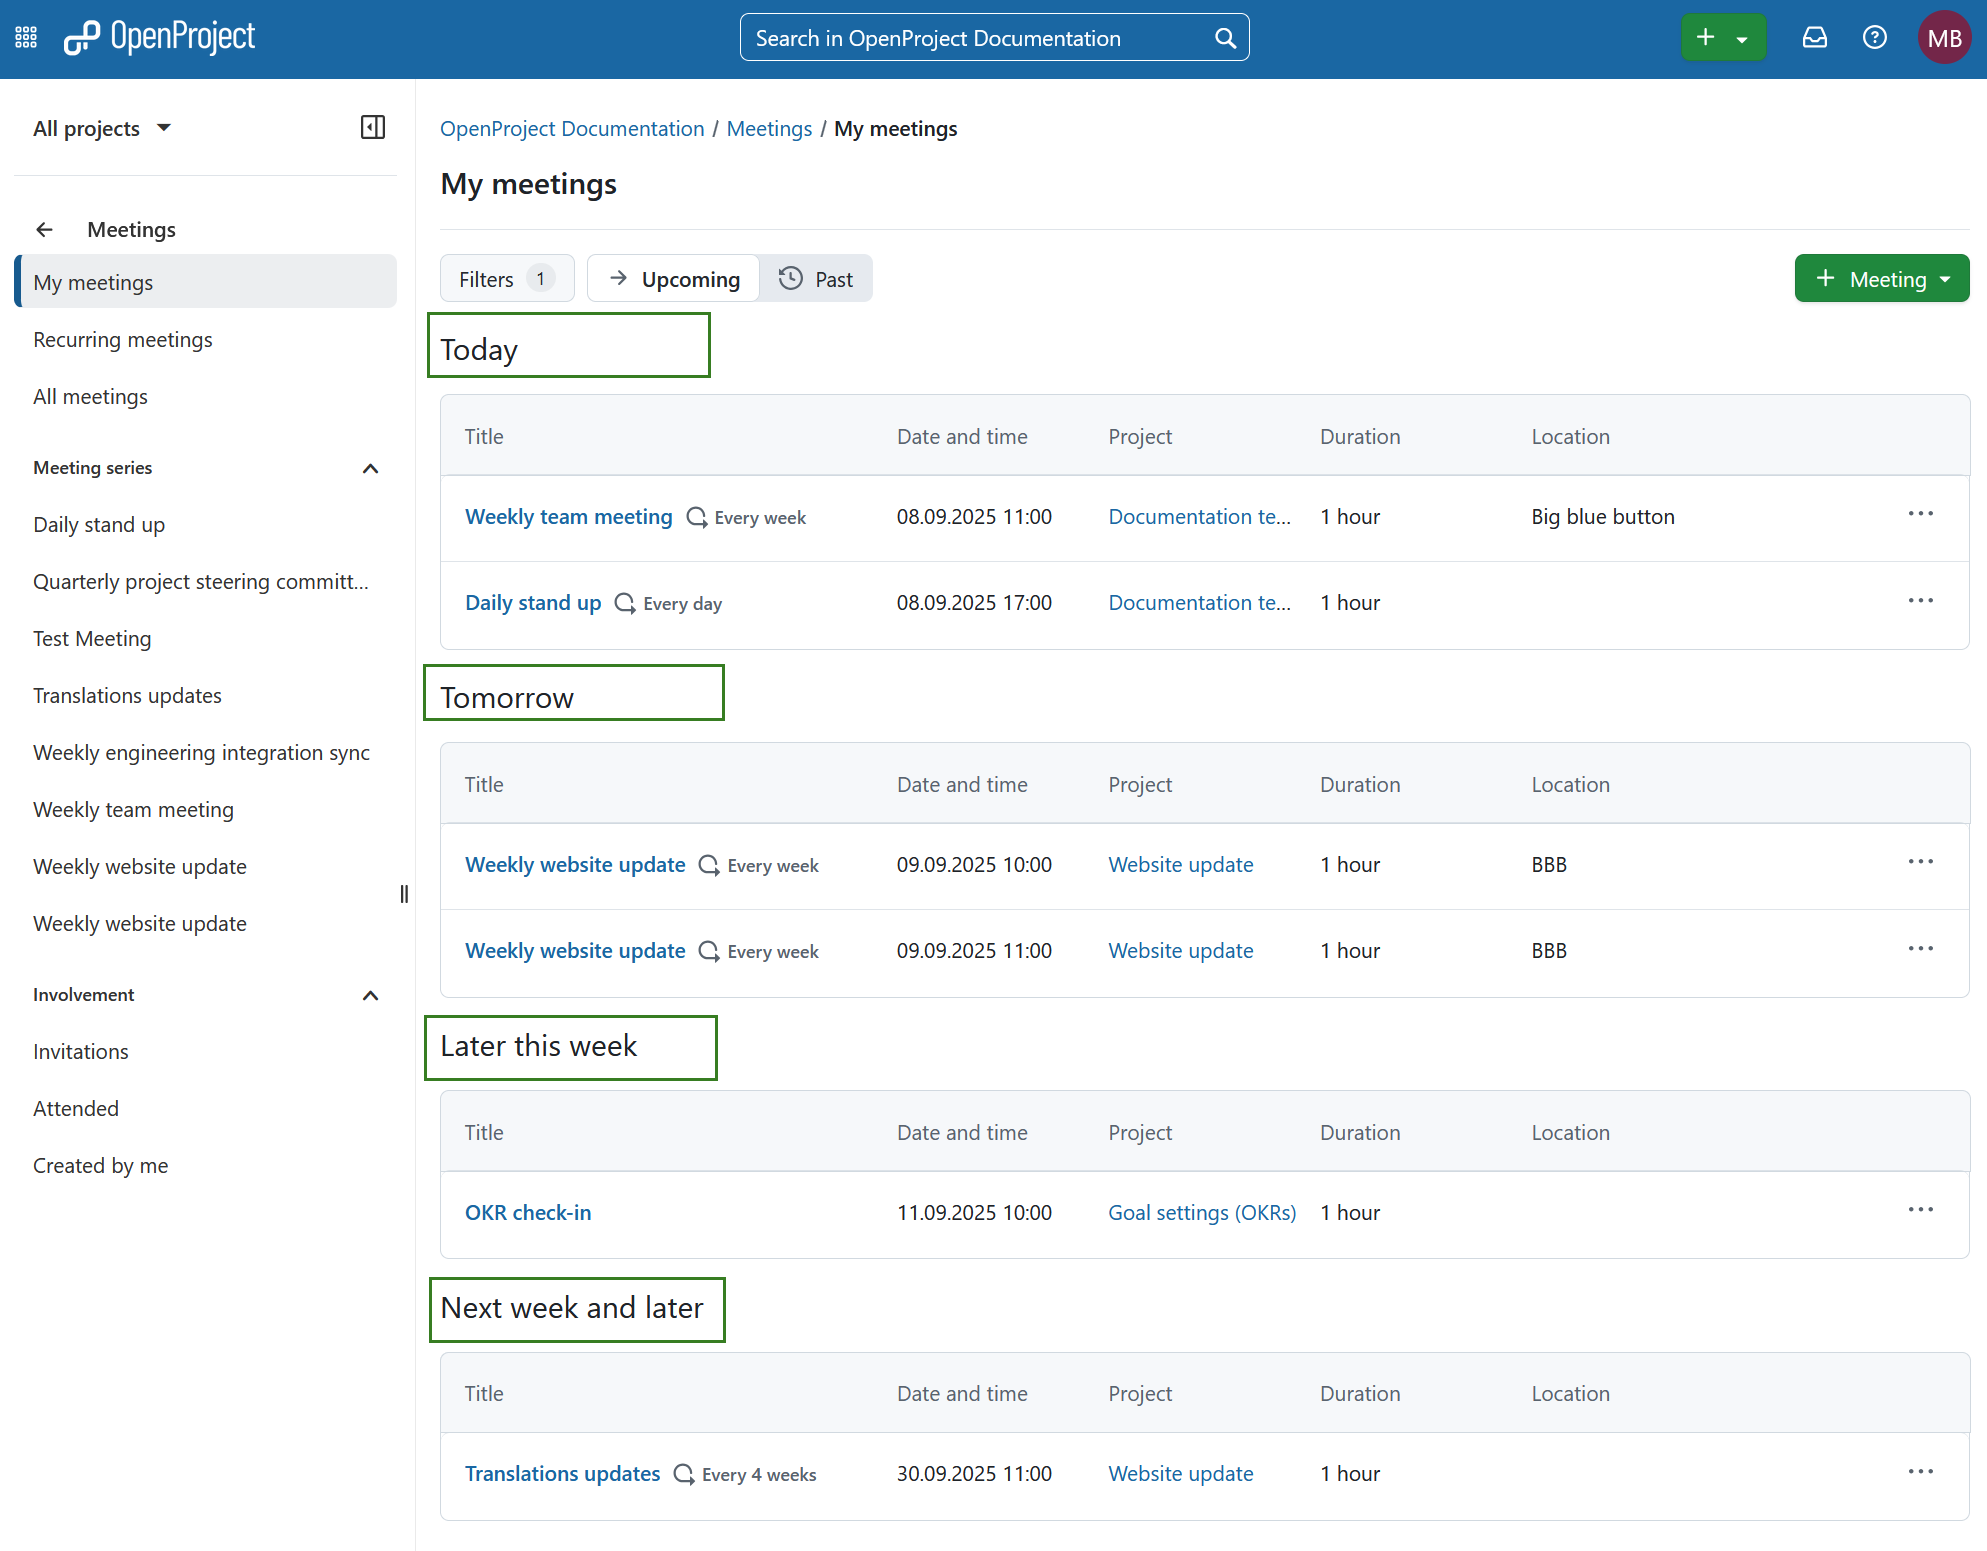Viewport: 1987px width, 1551px height.
Task: Open the Weekly team meeting link
Action: click(x=568, y=516)
